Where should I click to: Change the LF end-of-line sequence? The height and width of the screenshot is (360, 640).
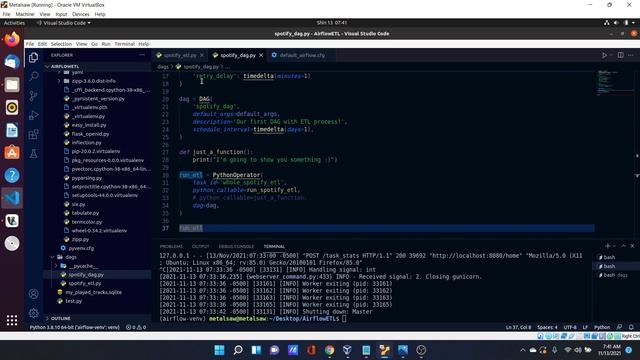coord(585,327)
